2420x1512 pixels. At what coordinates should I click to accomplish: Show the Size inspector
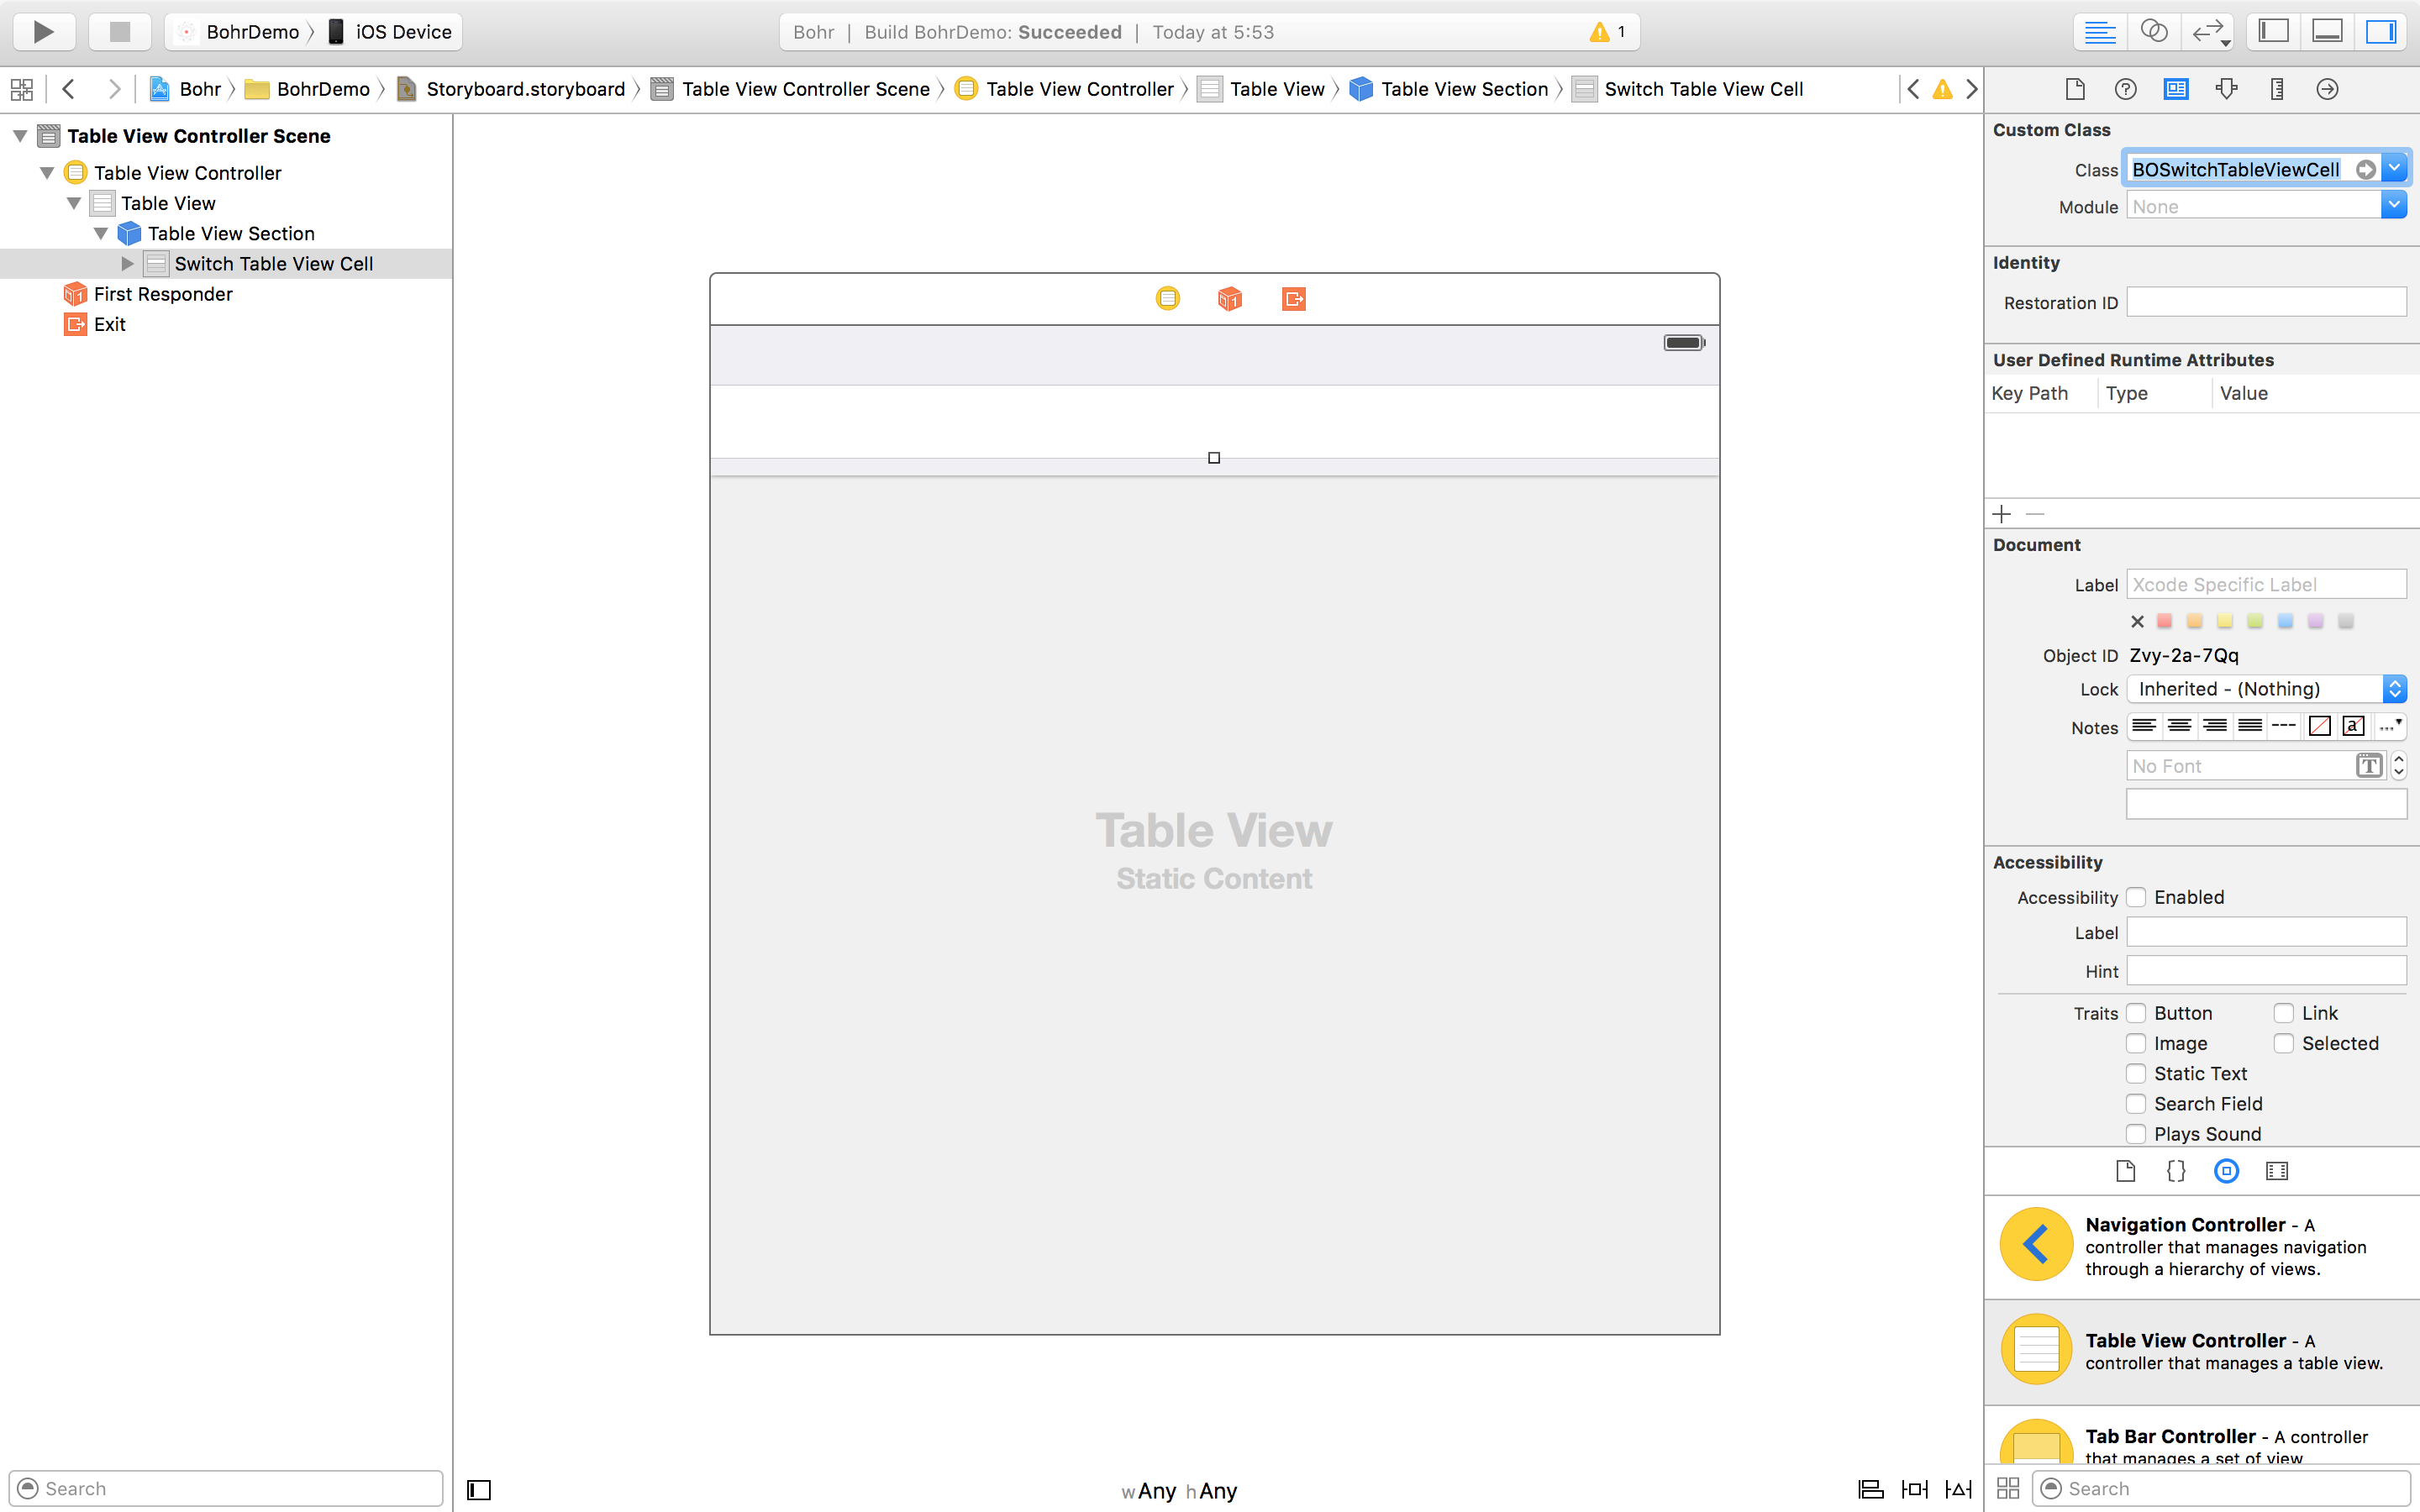point(2277,89)
